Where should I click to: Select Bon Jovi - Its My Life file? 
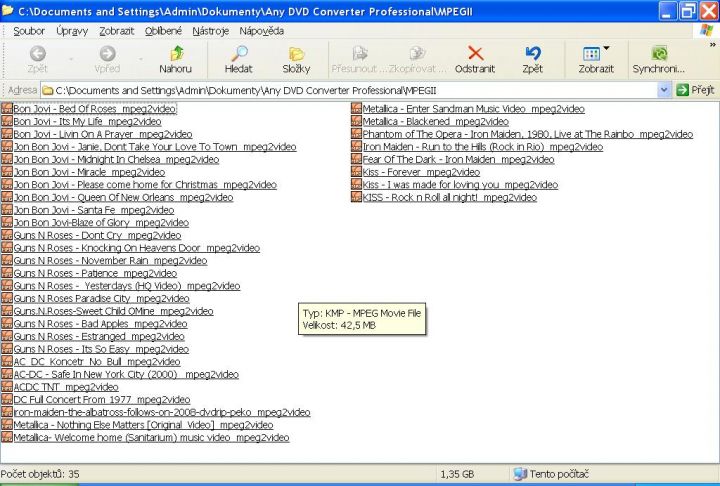(x=87, y=121)
